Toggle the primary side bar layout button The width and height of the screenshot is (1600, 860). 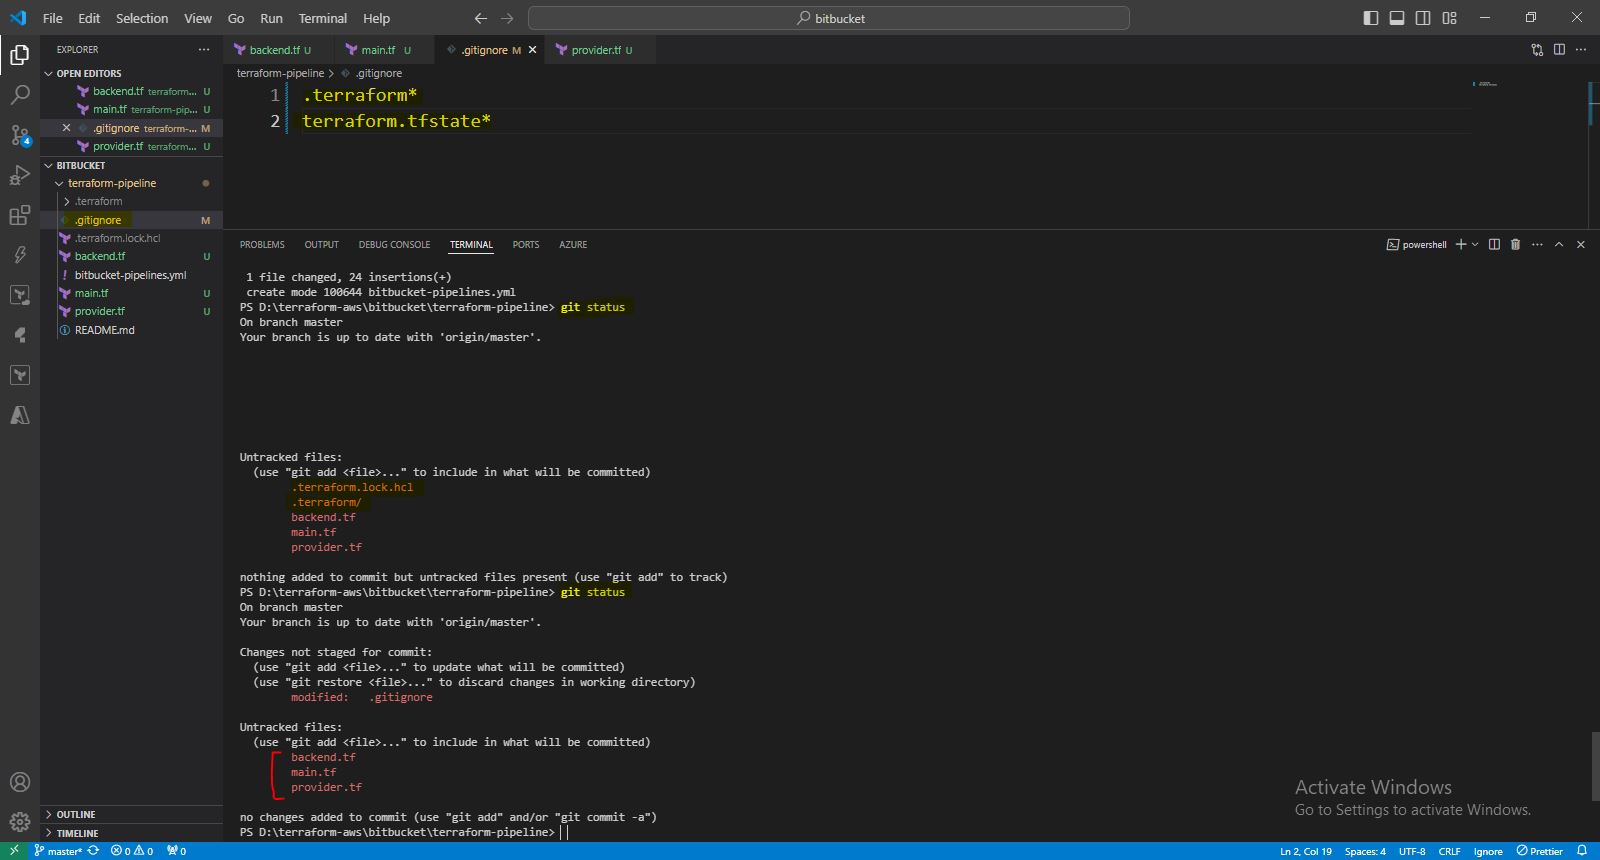click(x=1371, y=18)
